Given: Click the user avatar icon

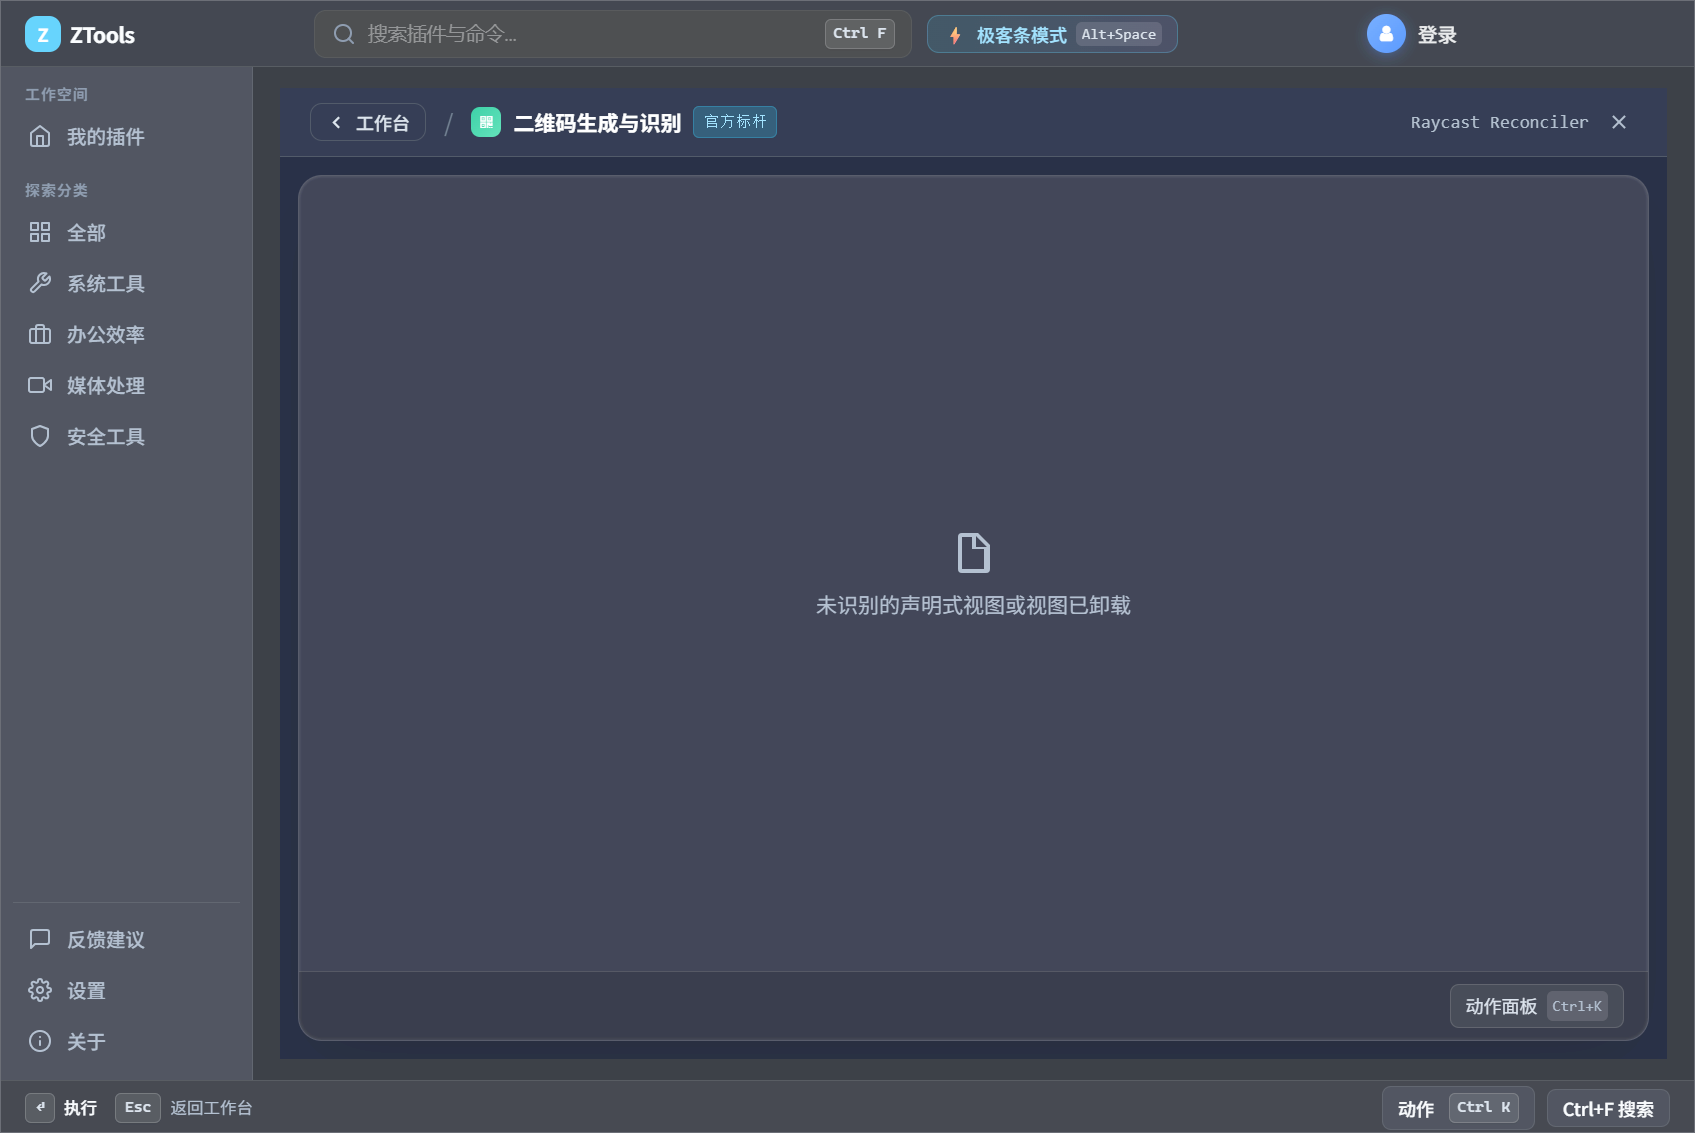Looking at the screenshot, I should [x=1386, y=34].
